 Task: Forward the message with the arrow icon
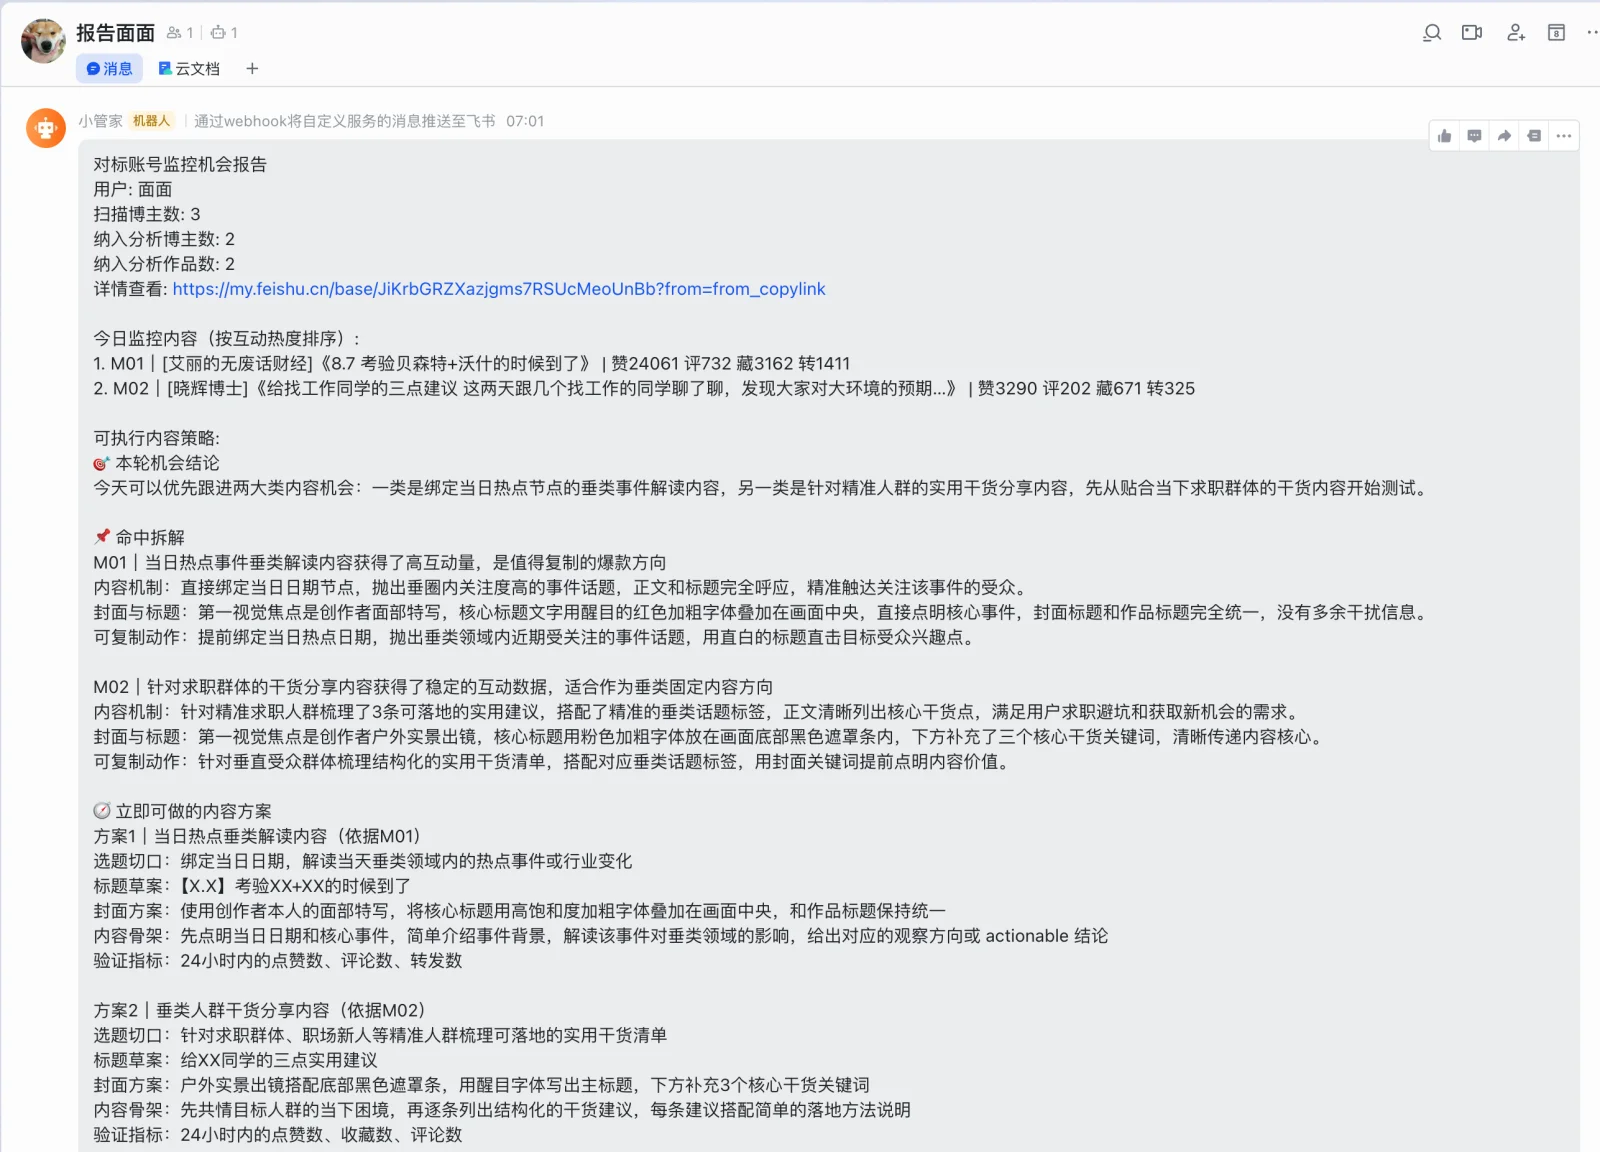(1504, 136)
